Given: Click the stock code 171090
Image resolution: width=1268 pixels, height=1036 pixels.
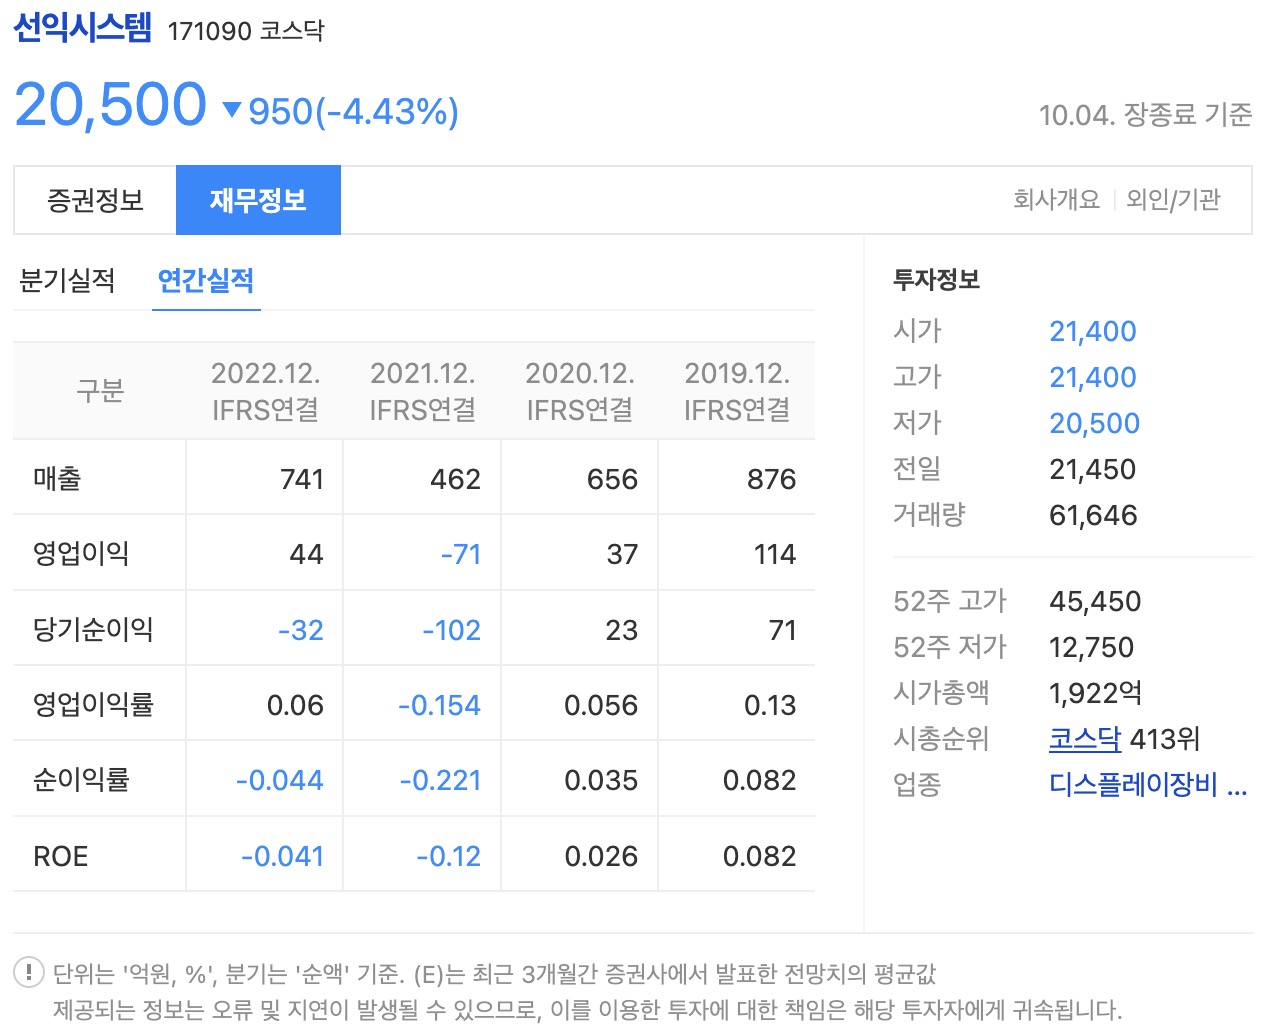Looking at the screenshot, I should 210,31.
